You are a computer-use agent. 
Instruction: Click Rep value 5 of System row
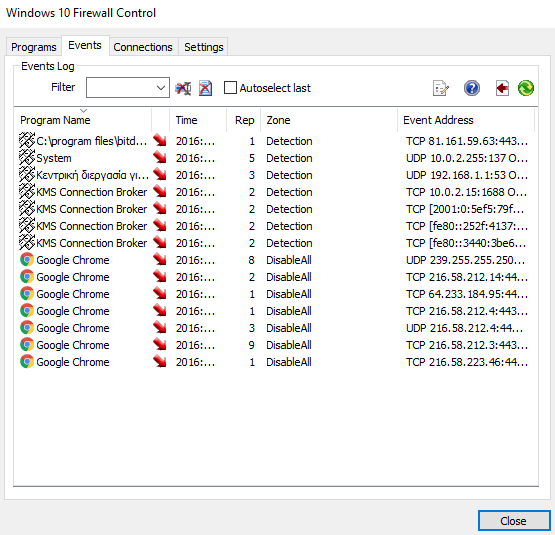point(251,158)
